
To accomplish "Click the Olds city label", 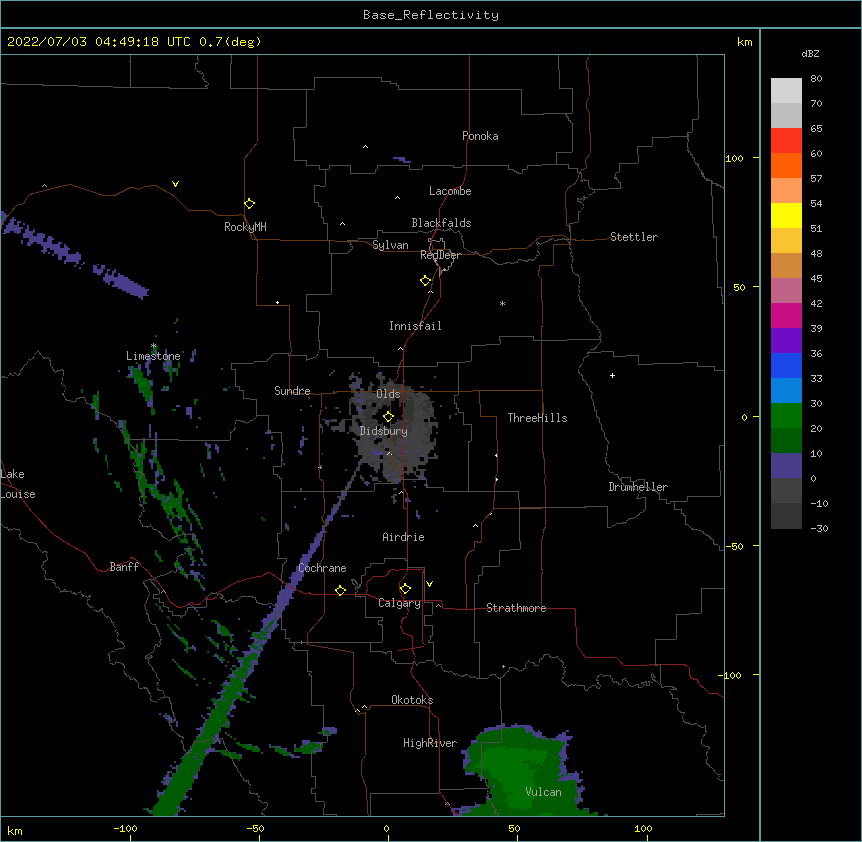I will pyautogui.click(x=388, y=394).
